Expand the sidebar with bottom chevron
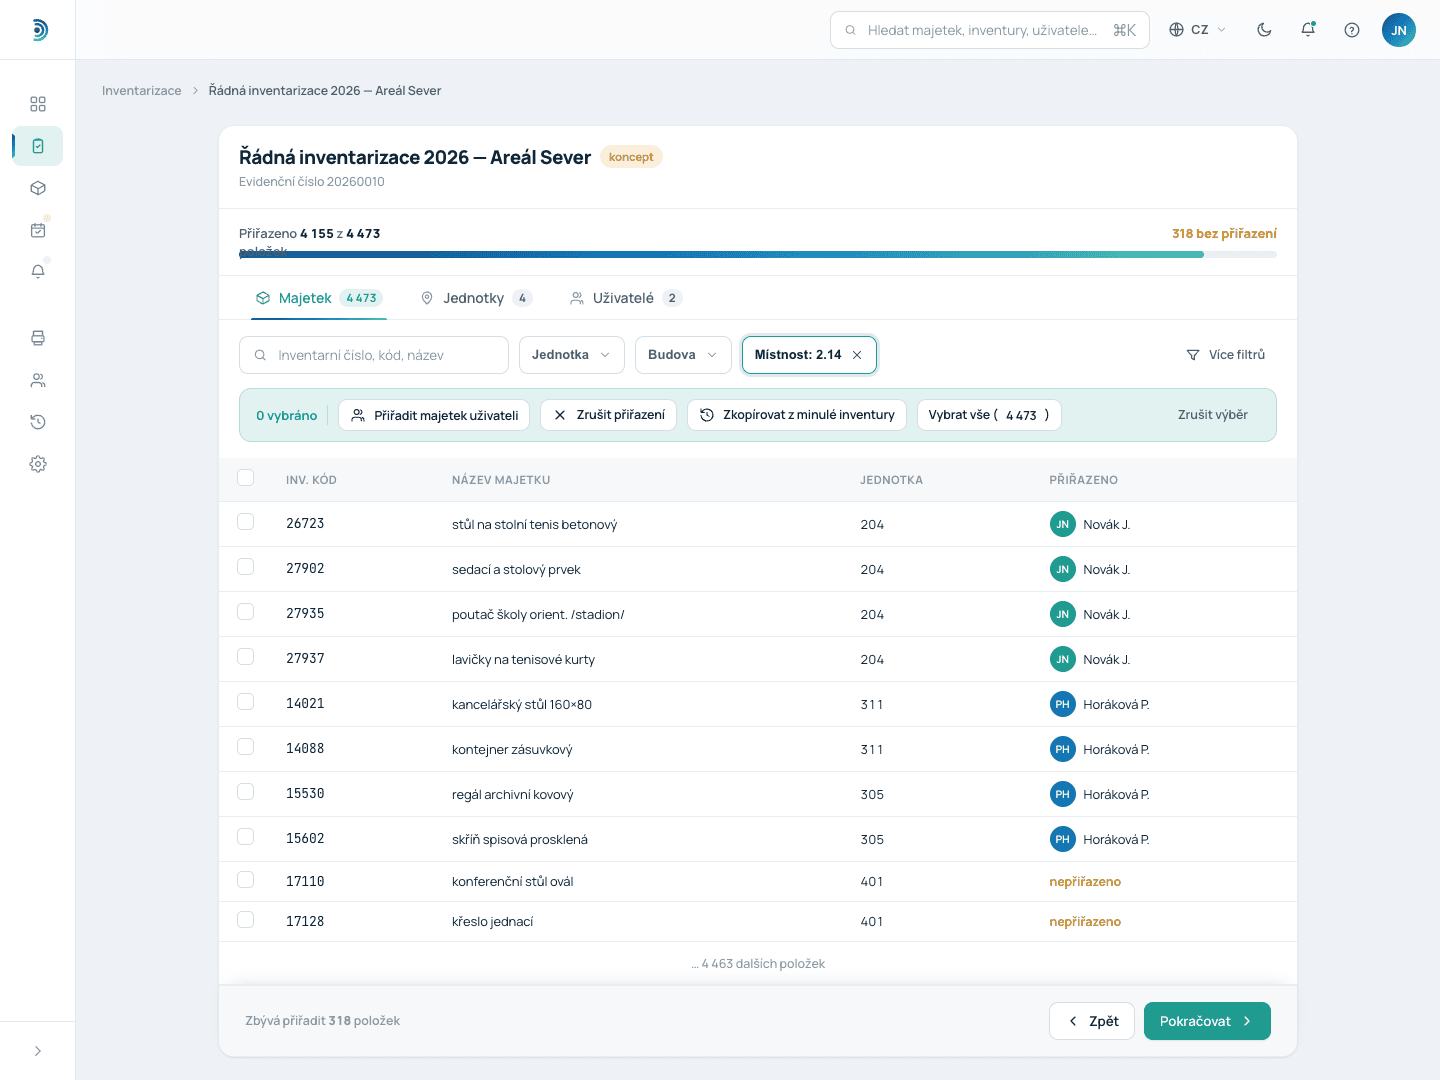 tap(38, 1051)
